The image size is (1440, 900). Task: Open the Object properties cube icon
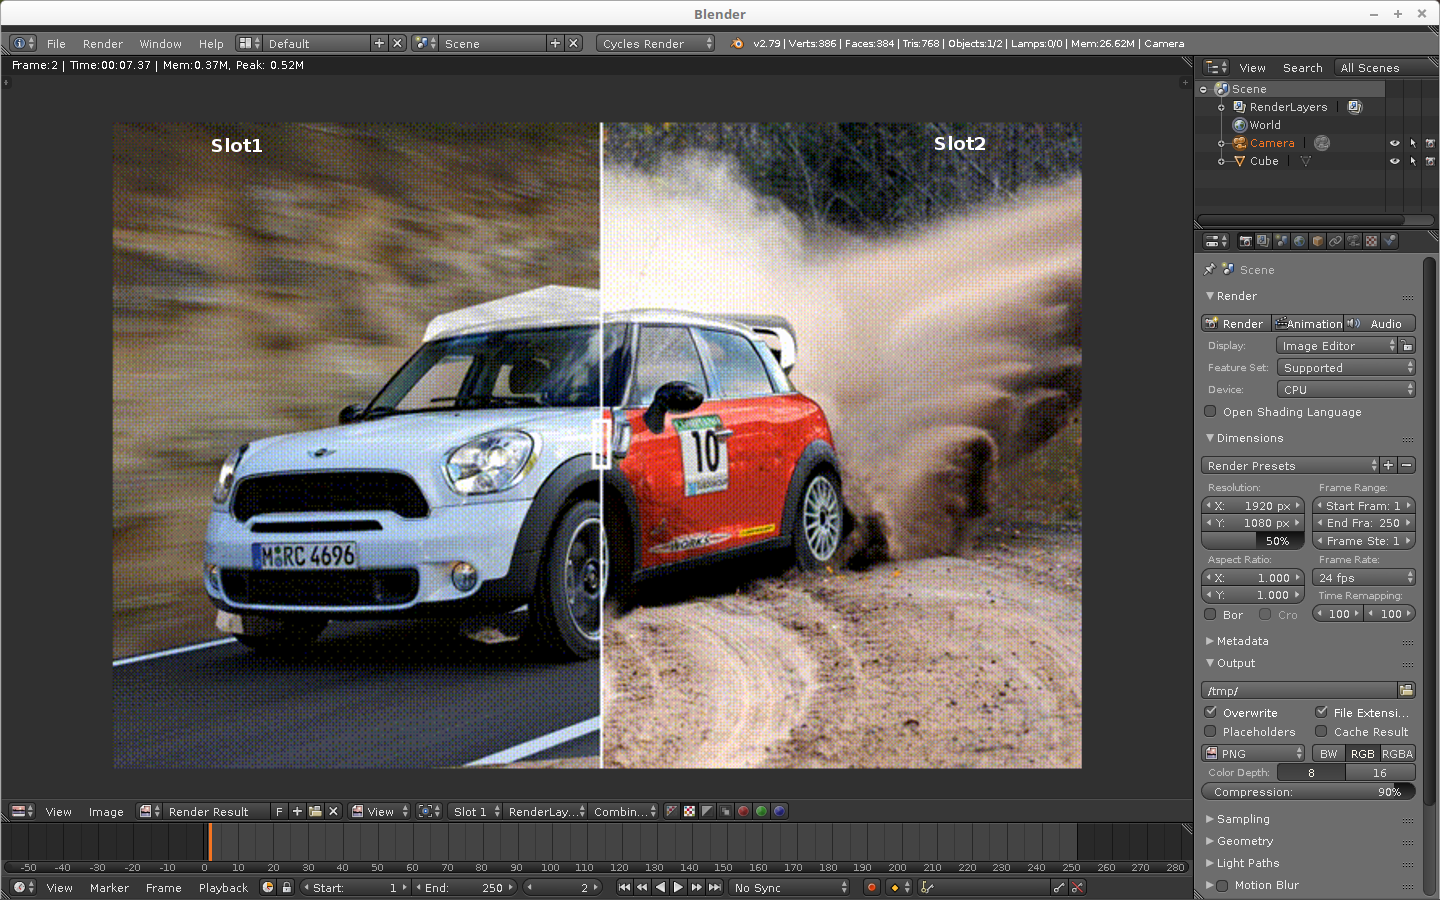click(x=1317, y=241)
